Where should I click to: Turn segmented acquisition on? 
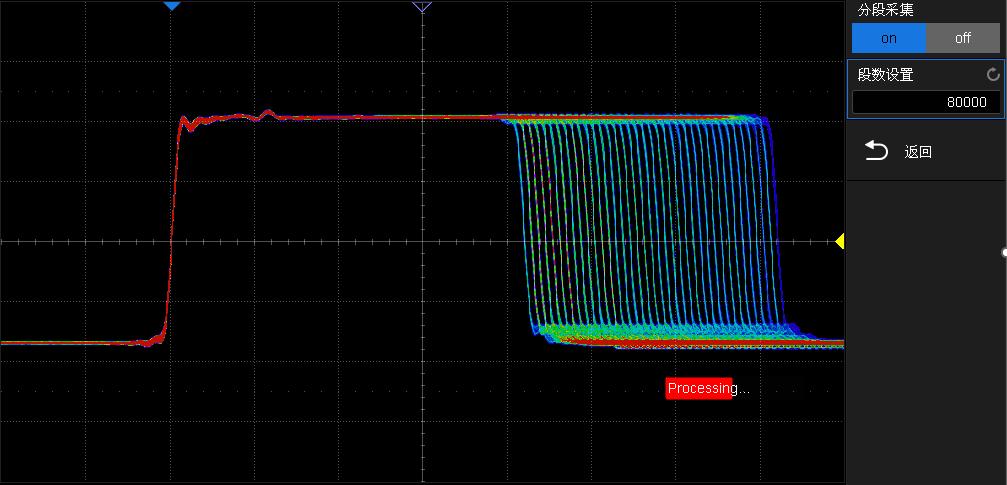point(888,38)
